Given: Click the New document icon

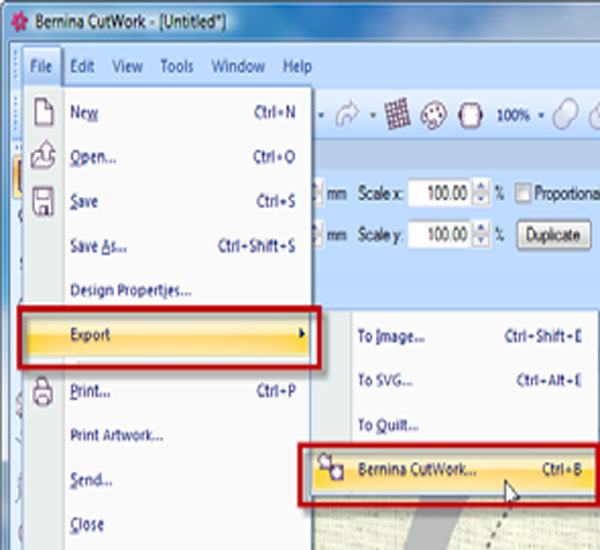Looking at the screenshot, I should click(x=43, y=112).
